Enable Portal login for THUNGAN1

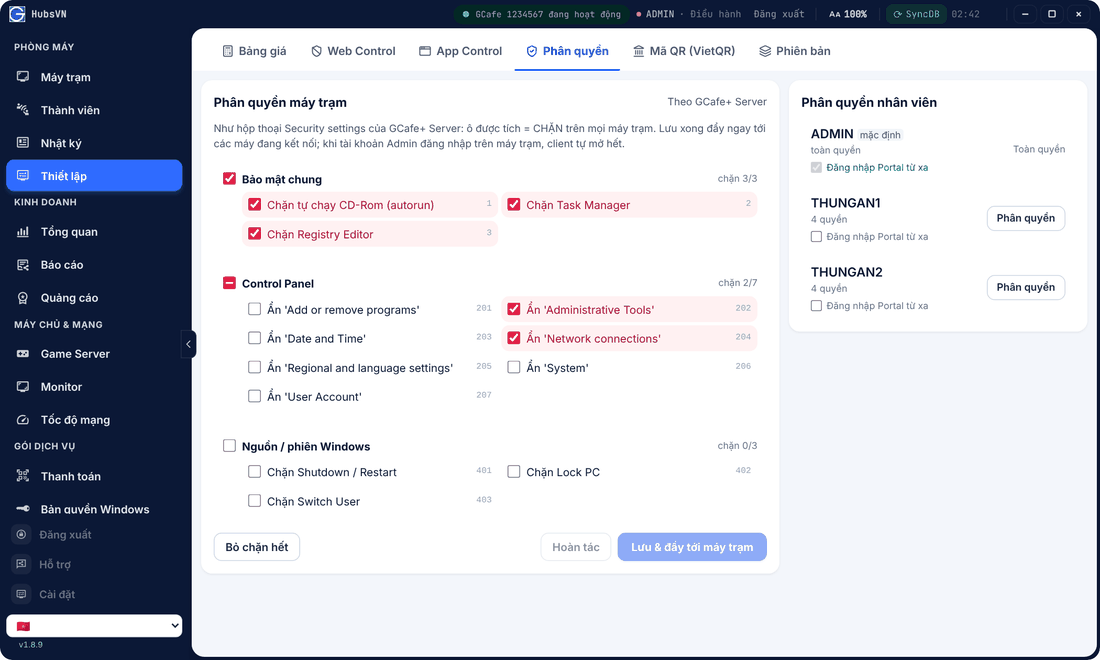point(816,236)
